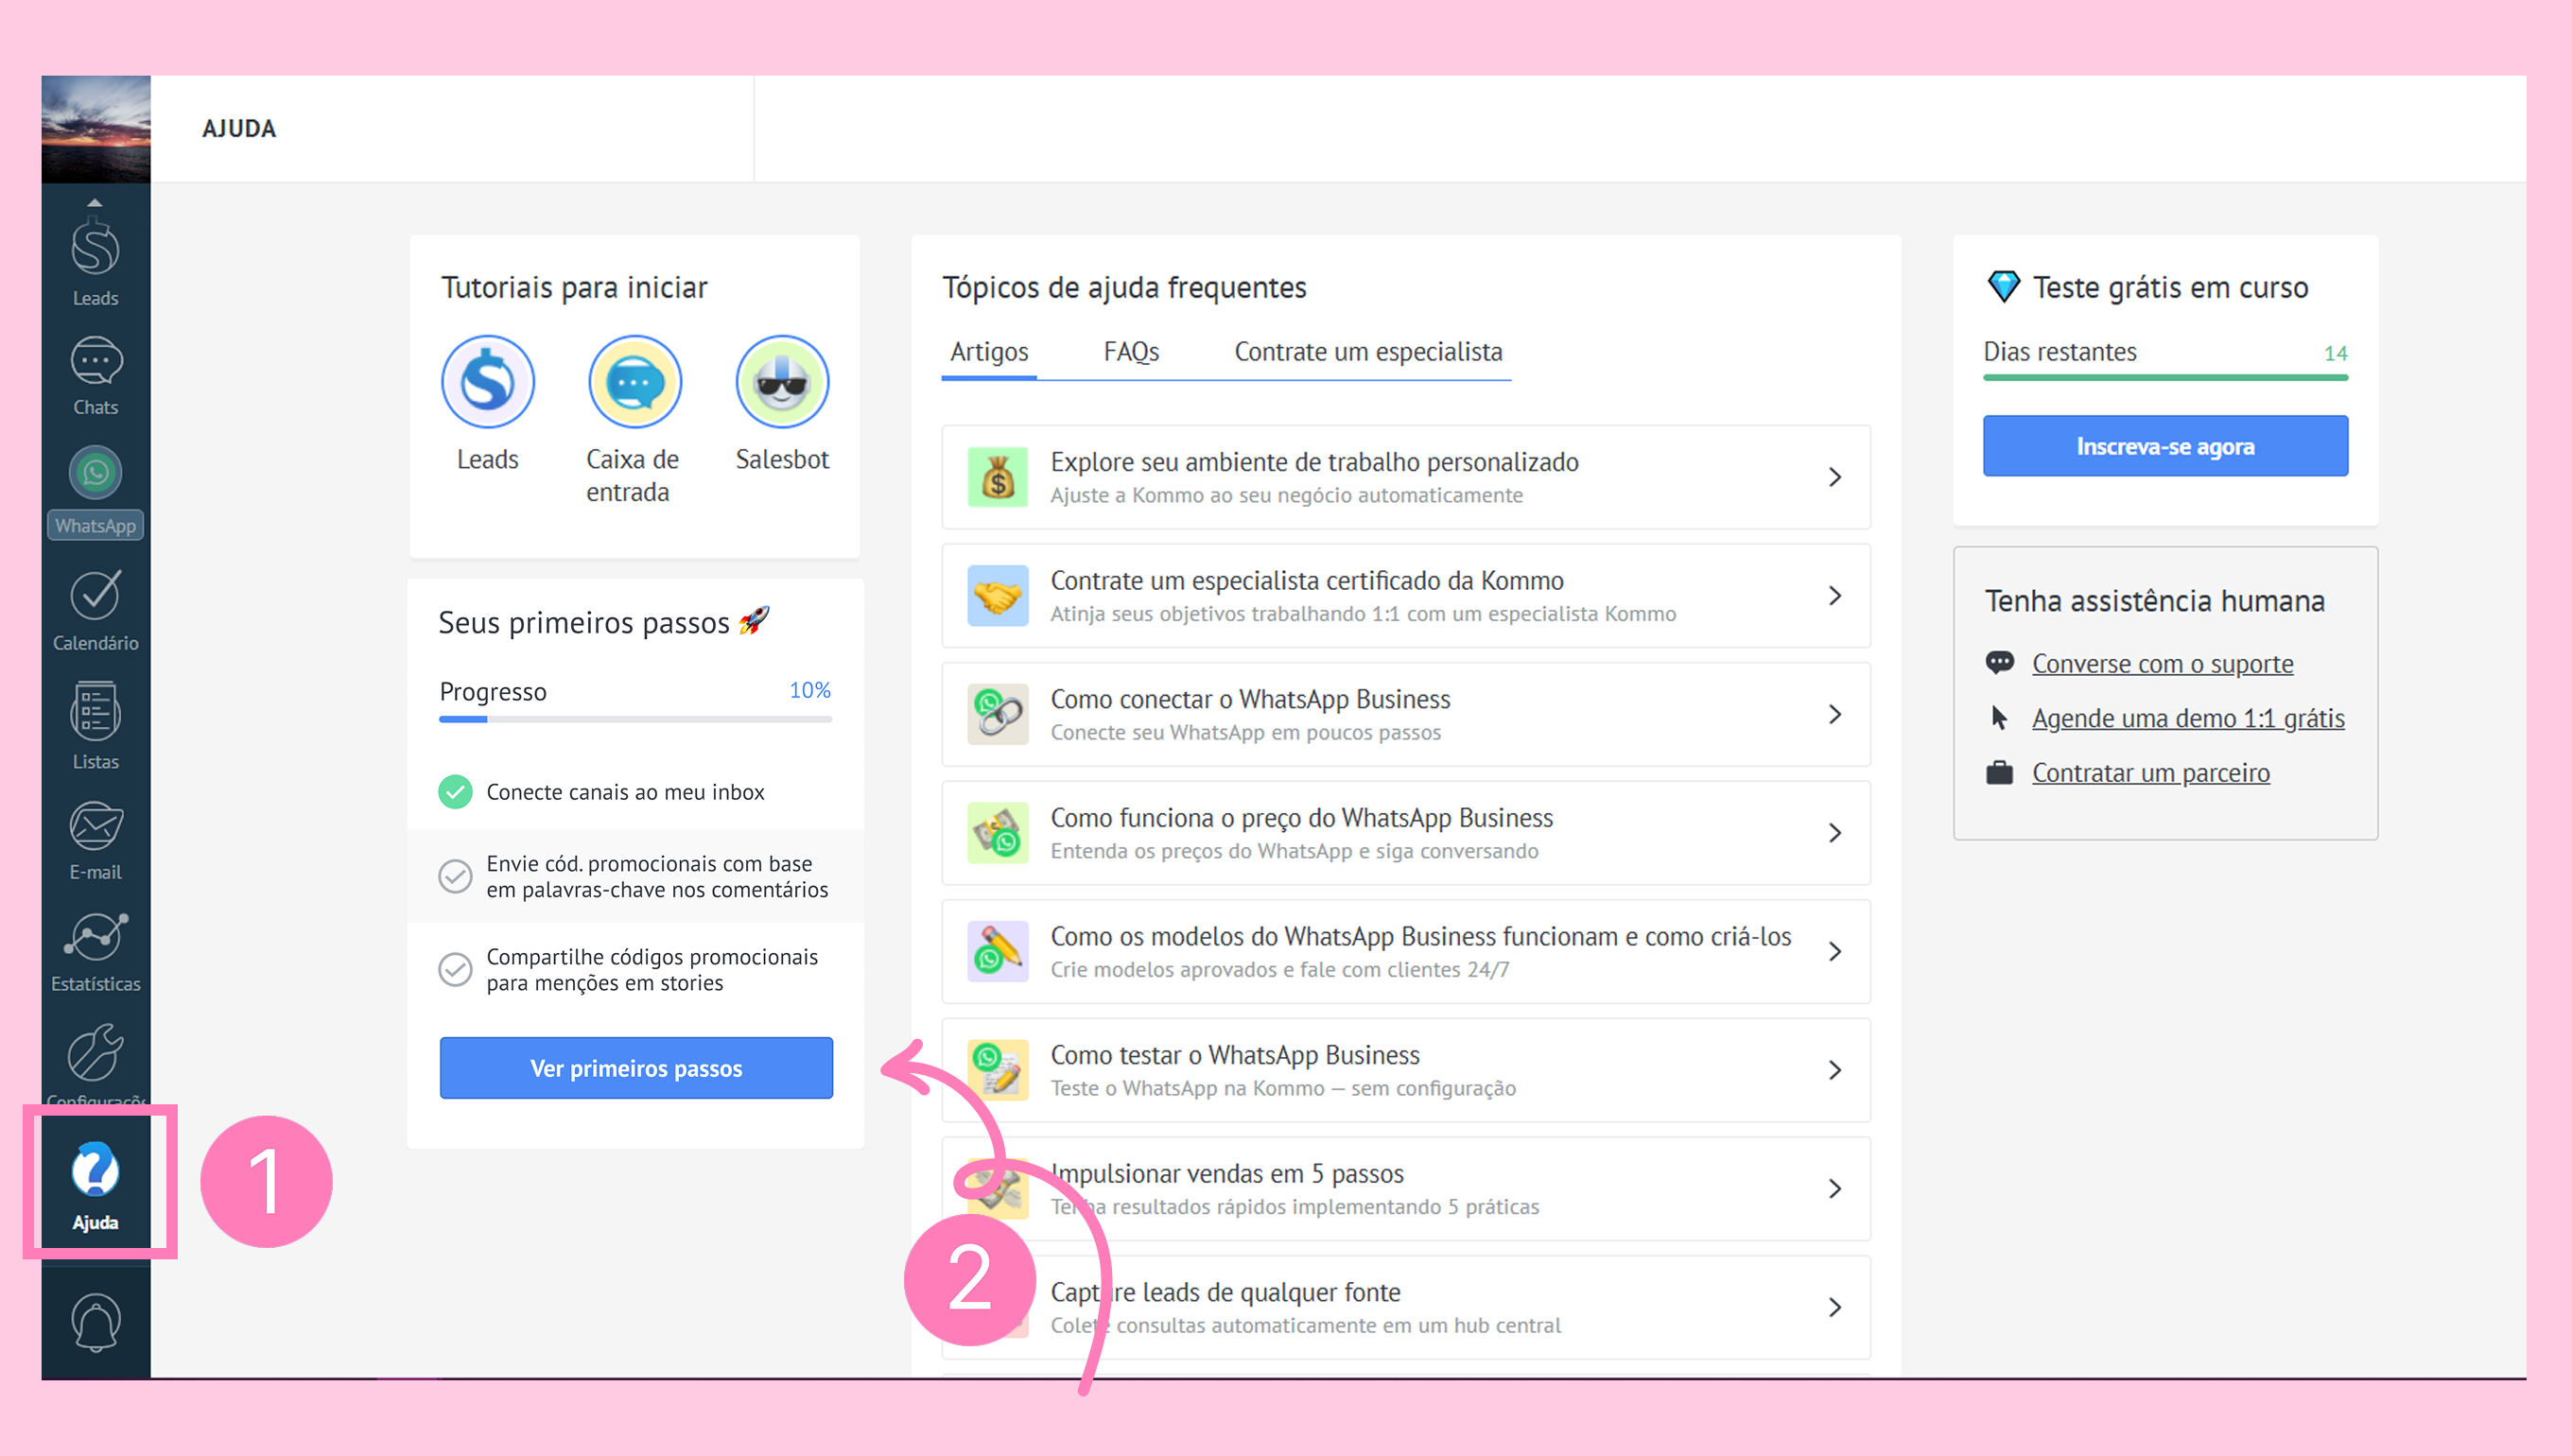Open WhatsApp section in the sidebar

95,491
